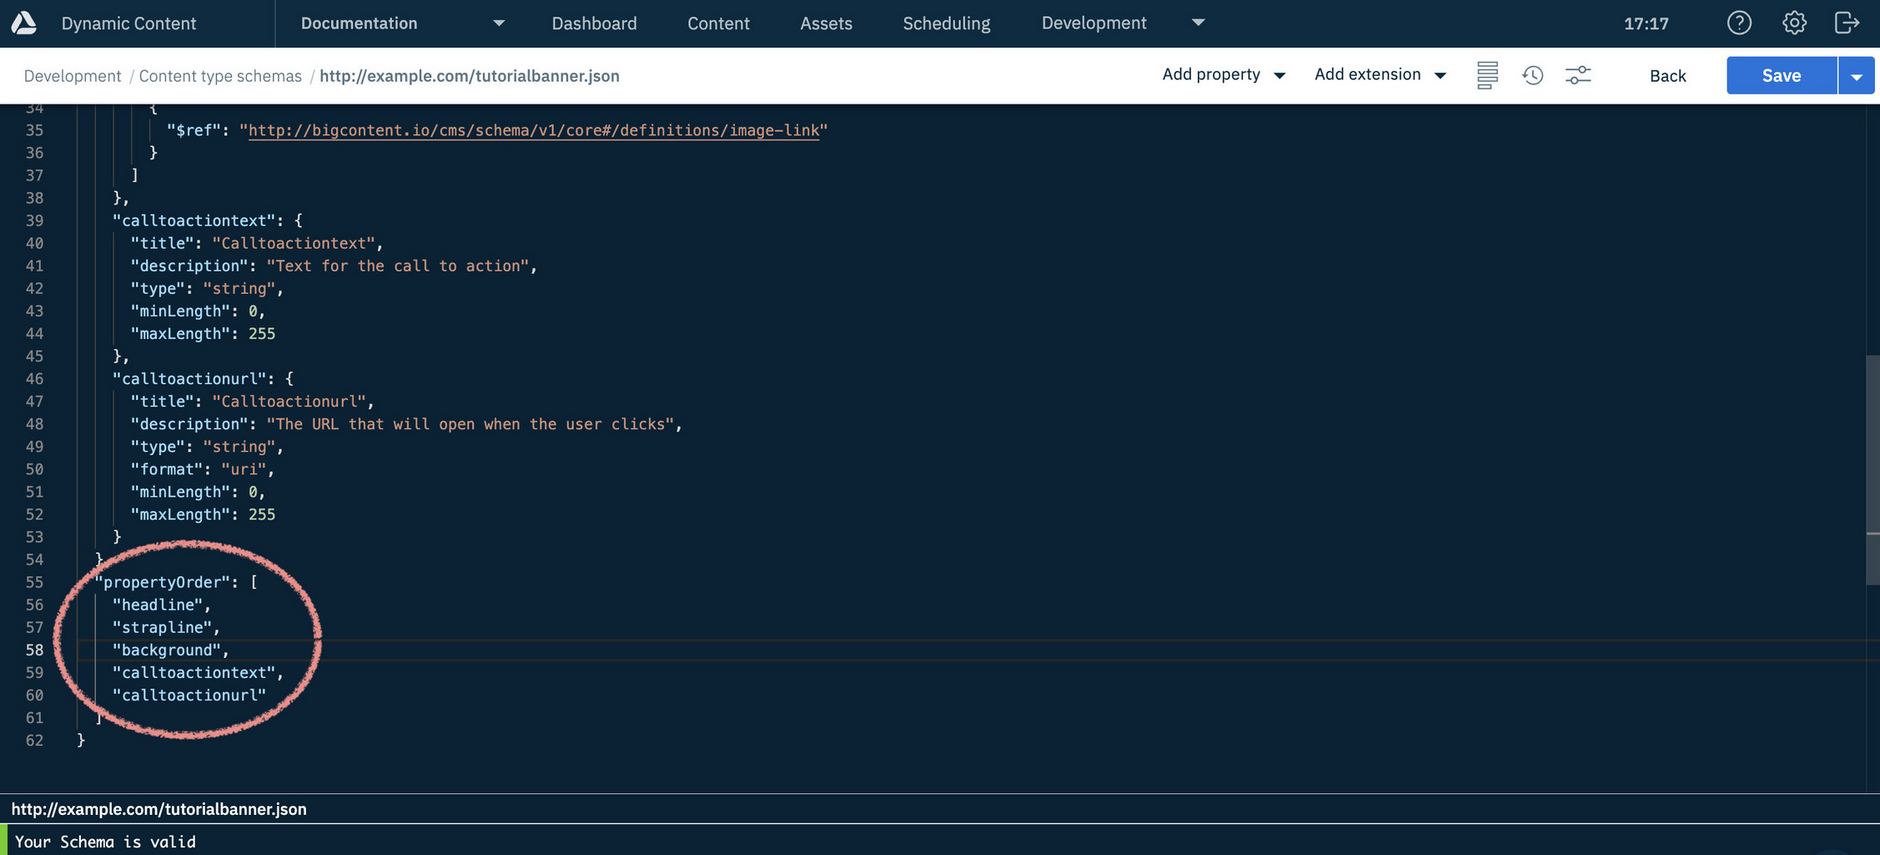1880x855 pixels.
Task: Open the help question mark icon
Action: (1739, 23)
